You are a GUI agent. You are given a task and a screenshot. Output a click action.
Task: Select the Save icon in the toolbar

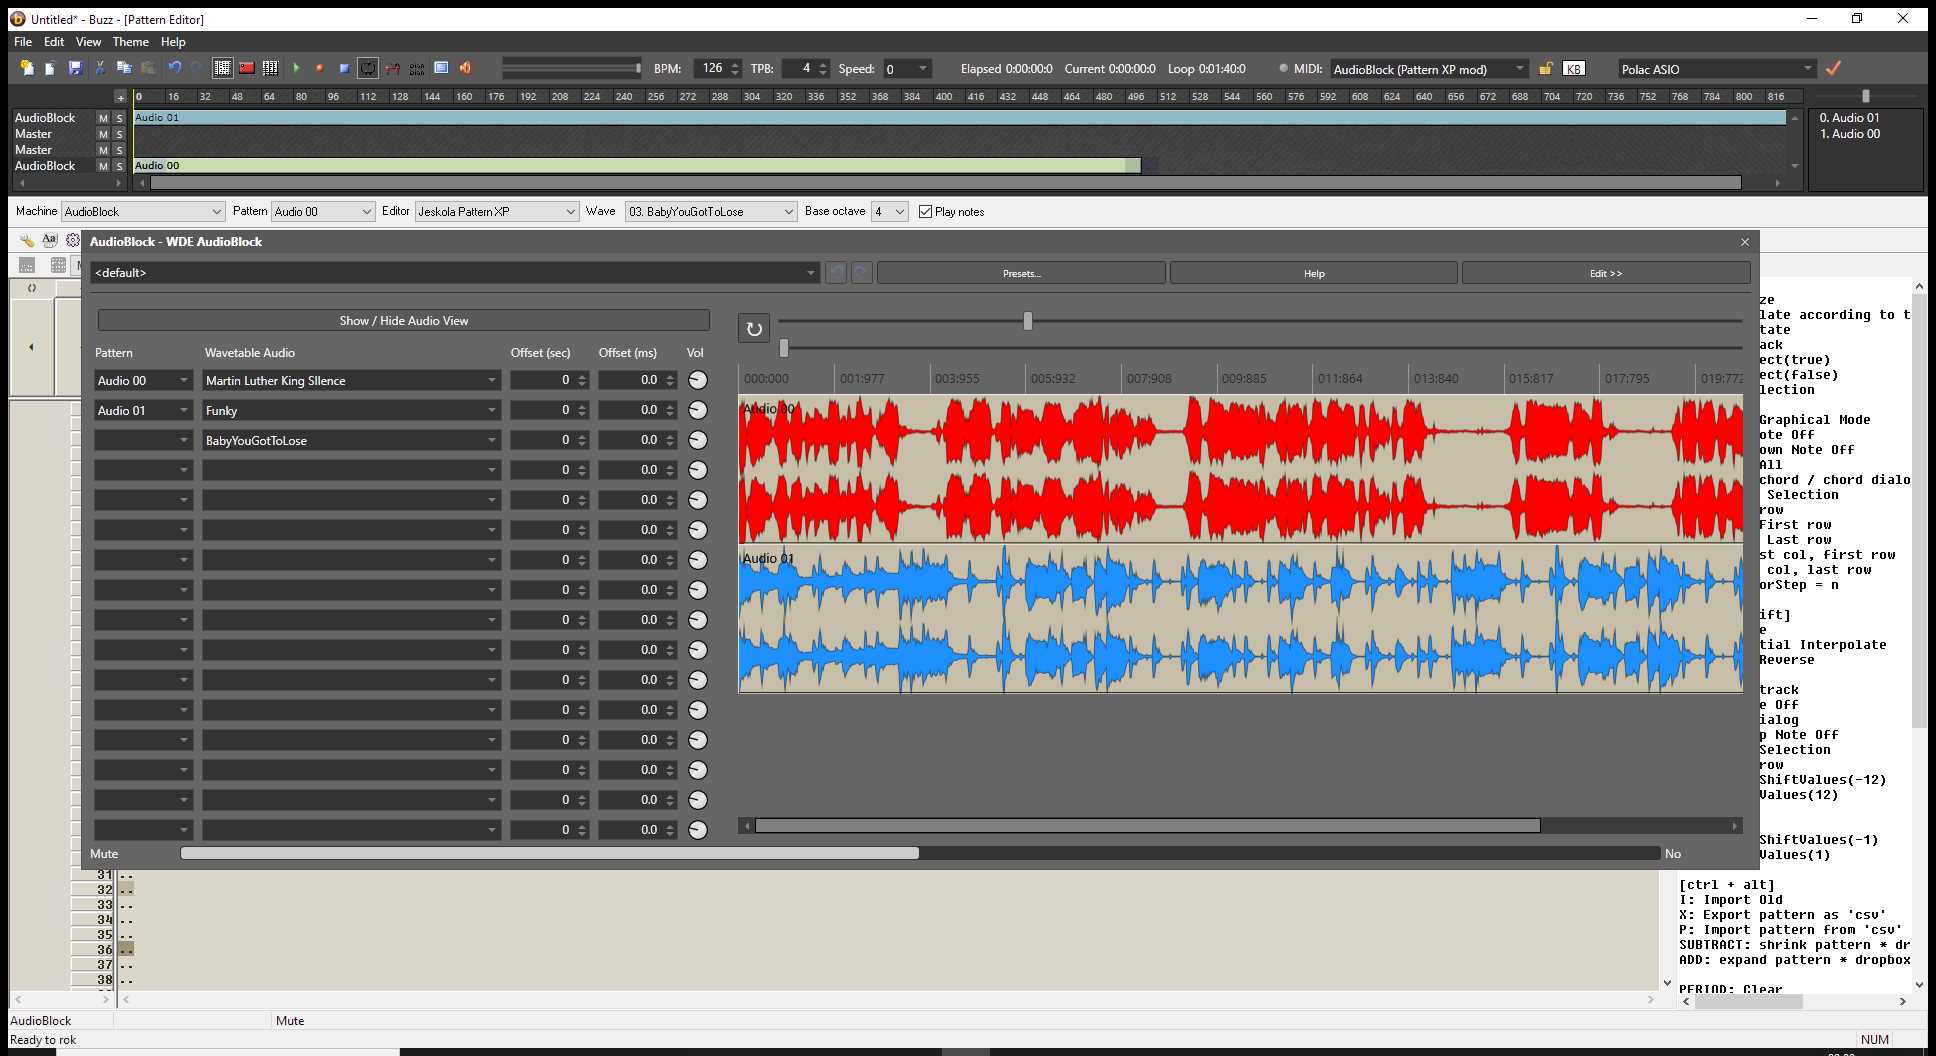click(x=75, y=67)
